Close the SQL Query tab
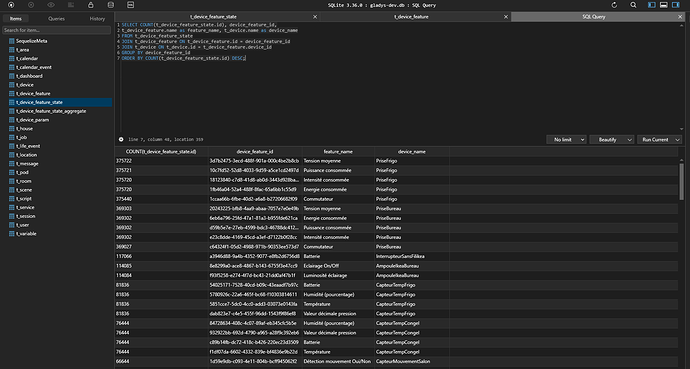690x369 pixels. (680, 17)
